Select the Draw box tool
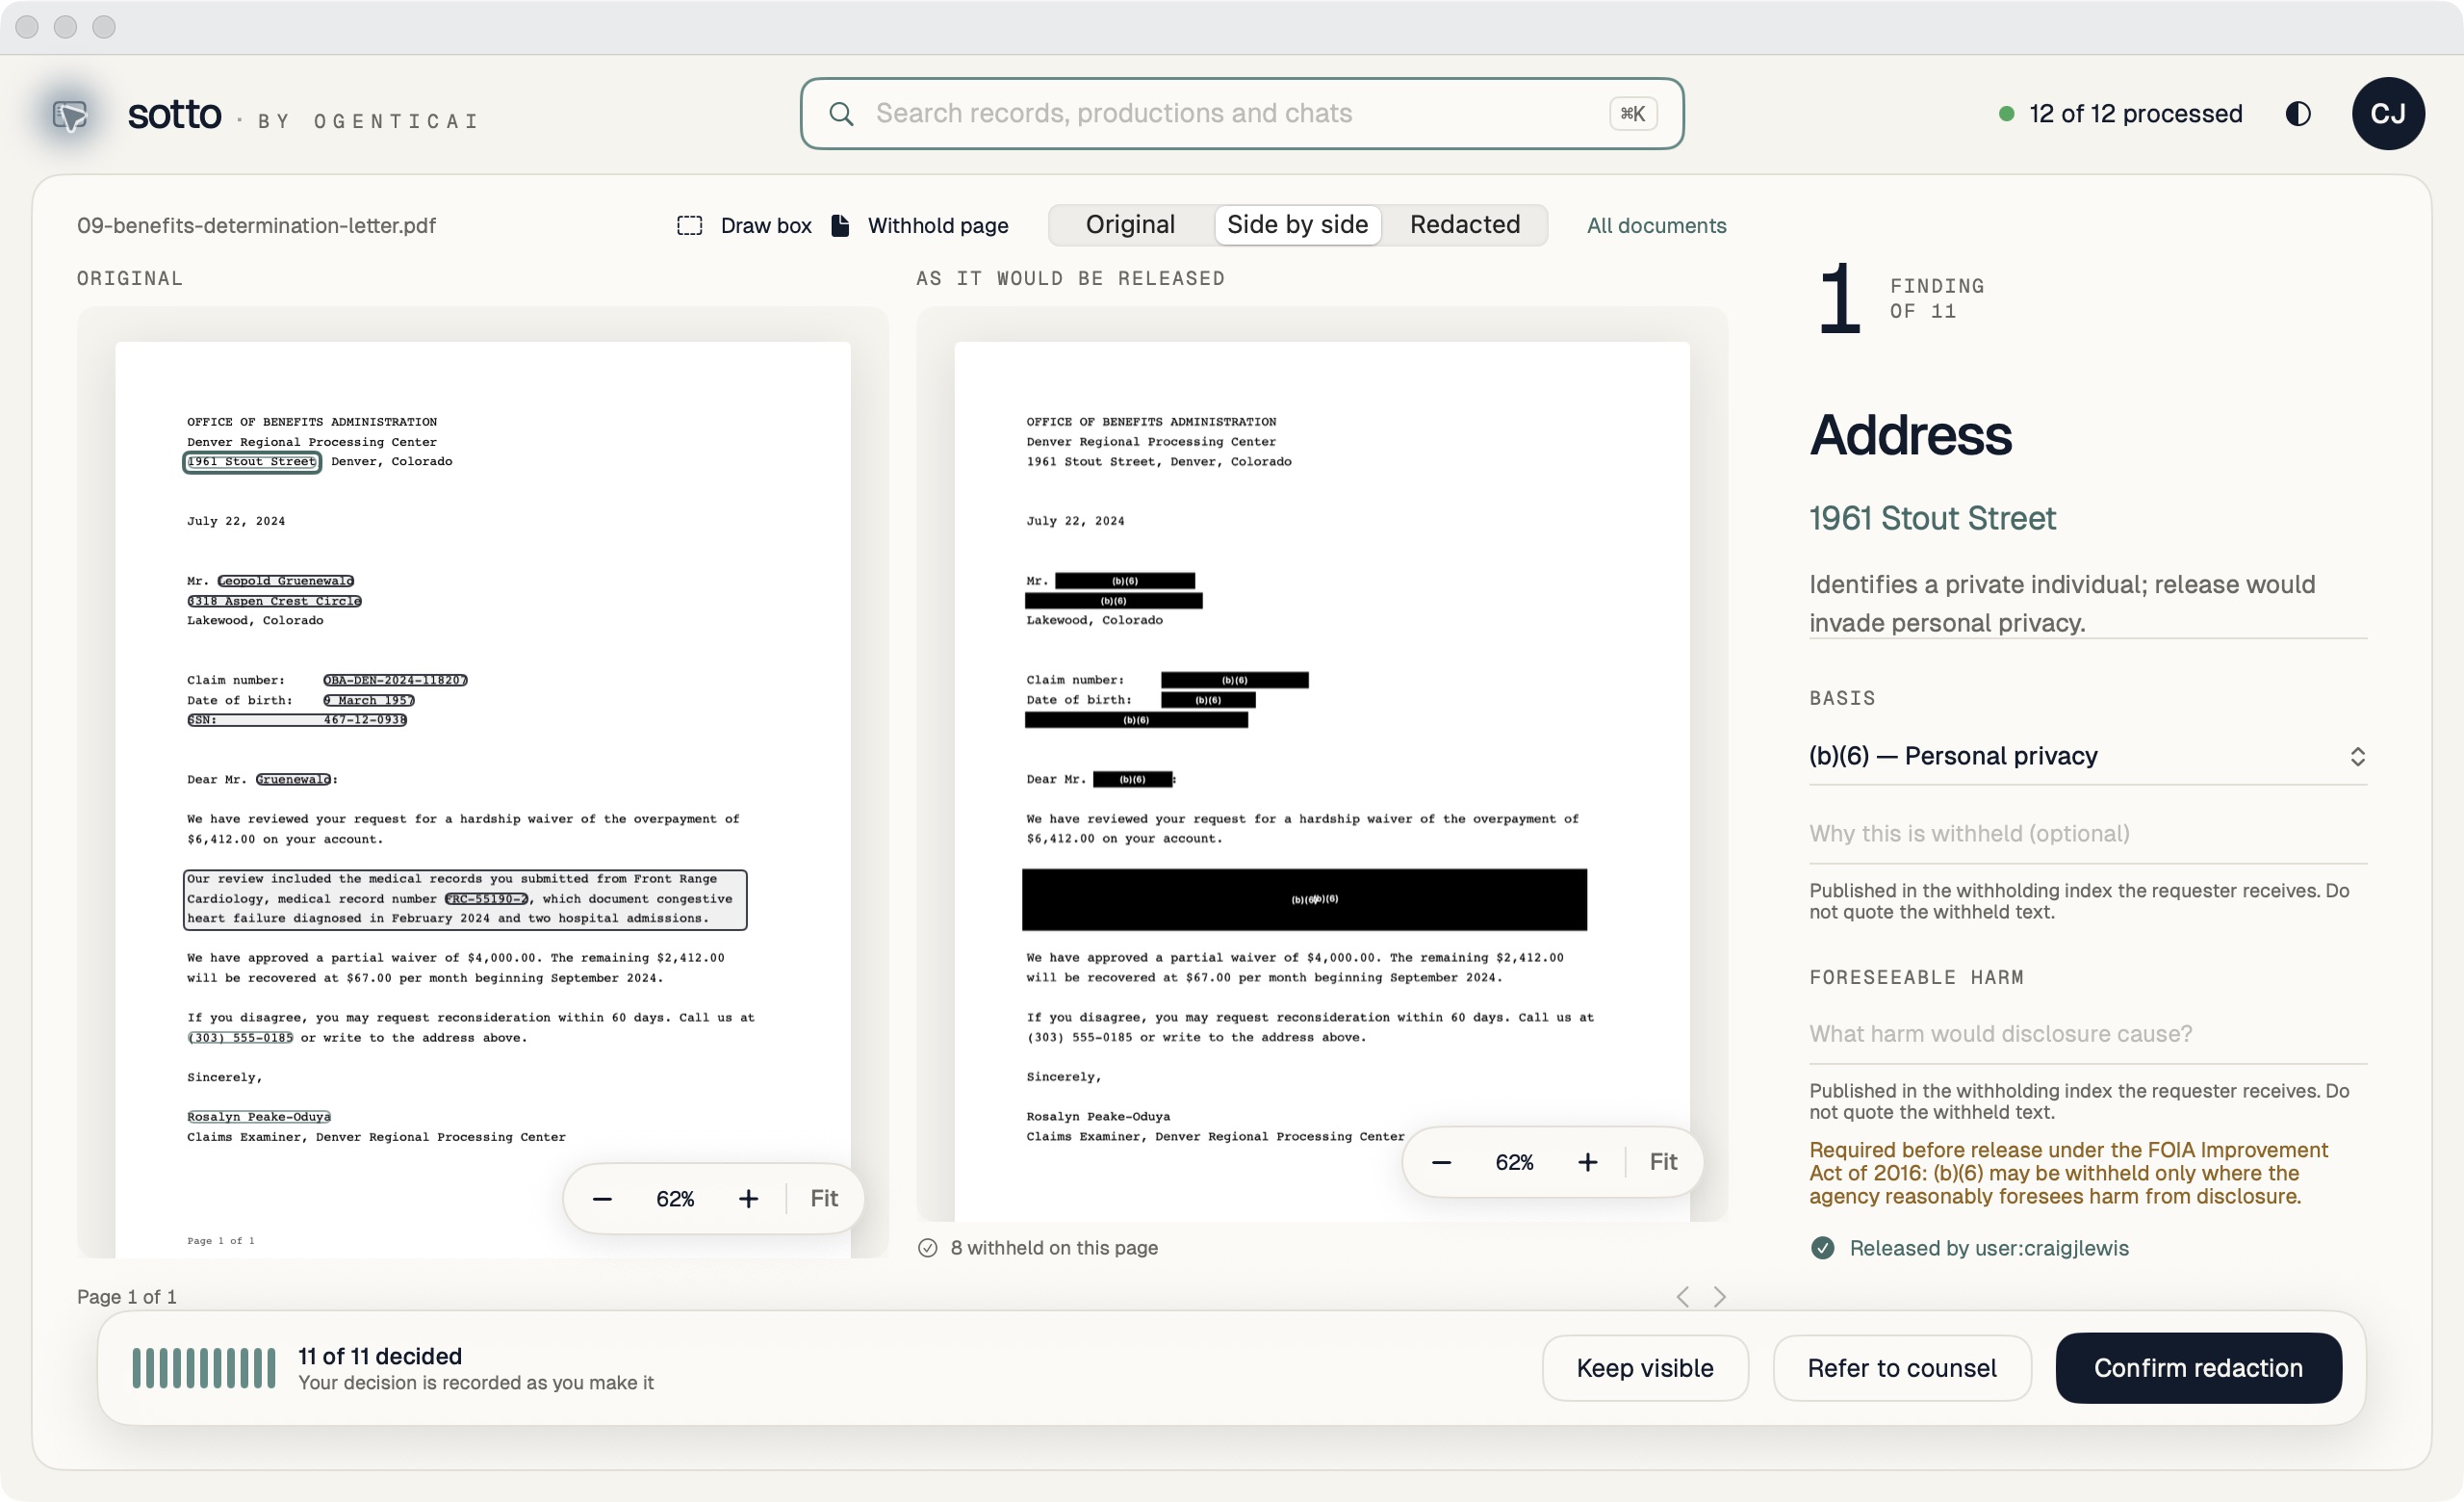The height and width of the screenshot is (1502, 2464). click(x=744, y=226)
